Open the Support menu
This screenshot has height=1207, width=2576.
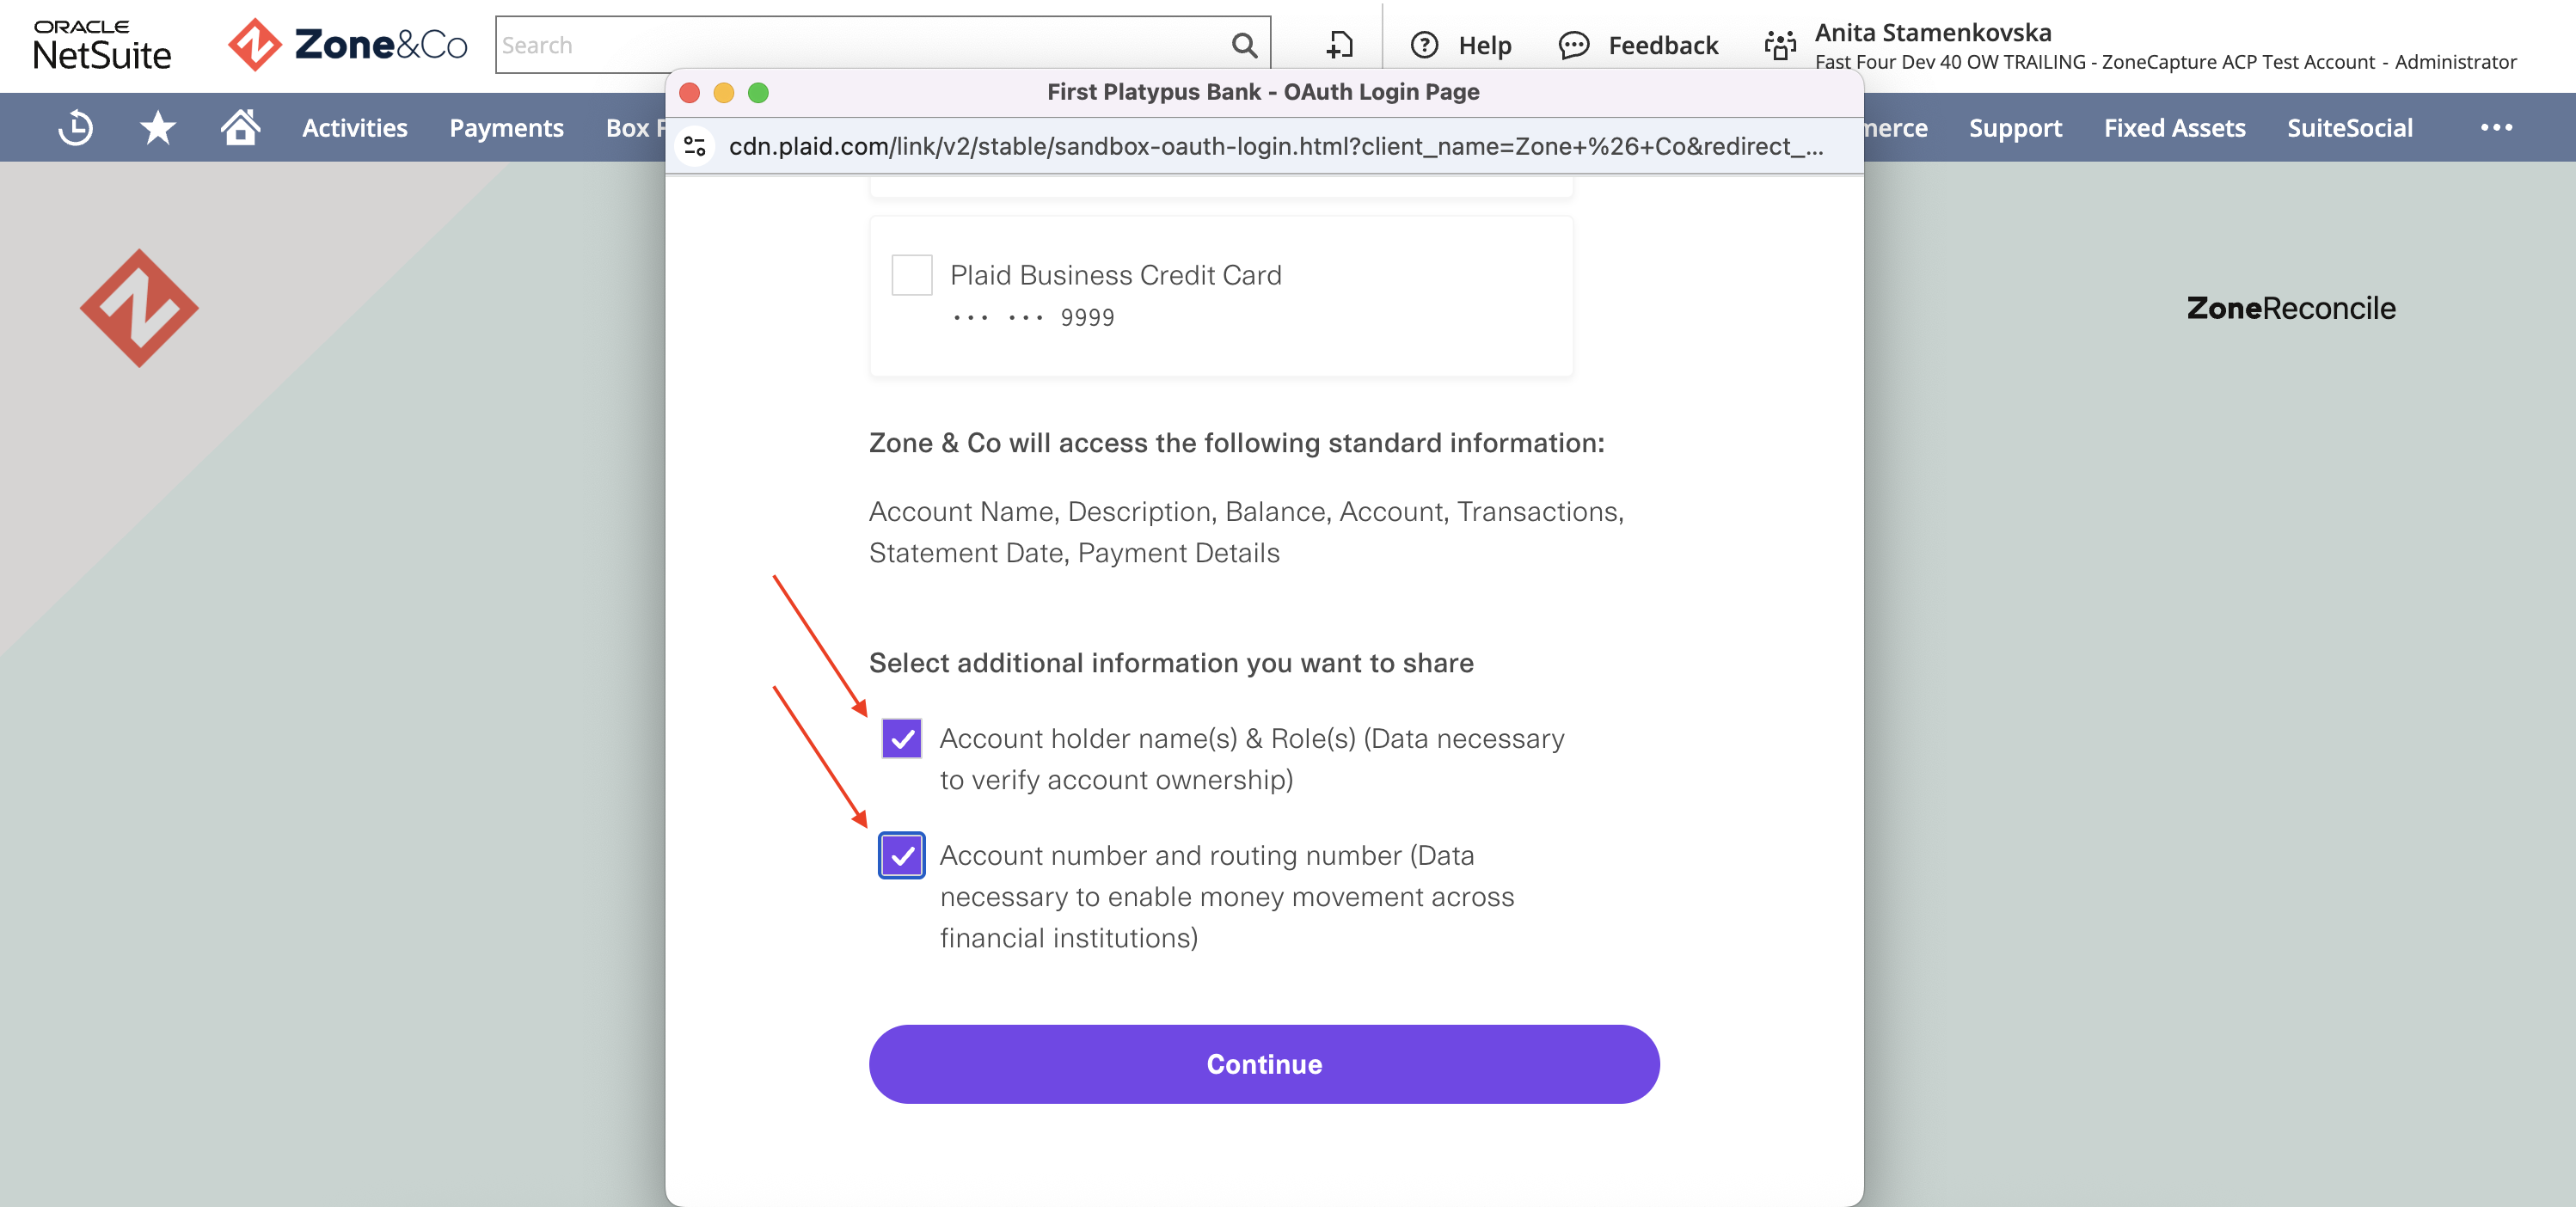tap(2015, 128)
